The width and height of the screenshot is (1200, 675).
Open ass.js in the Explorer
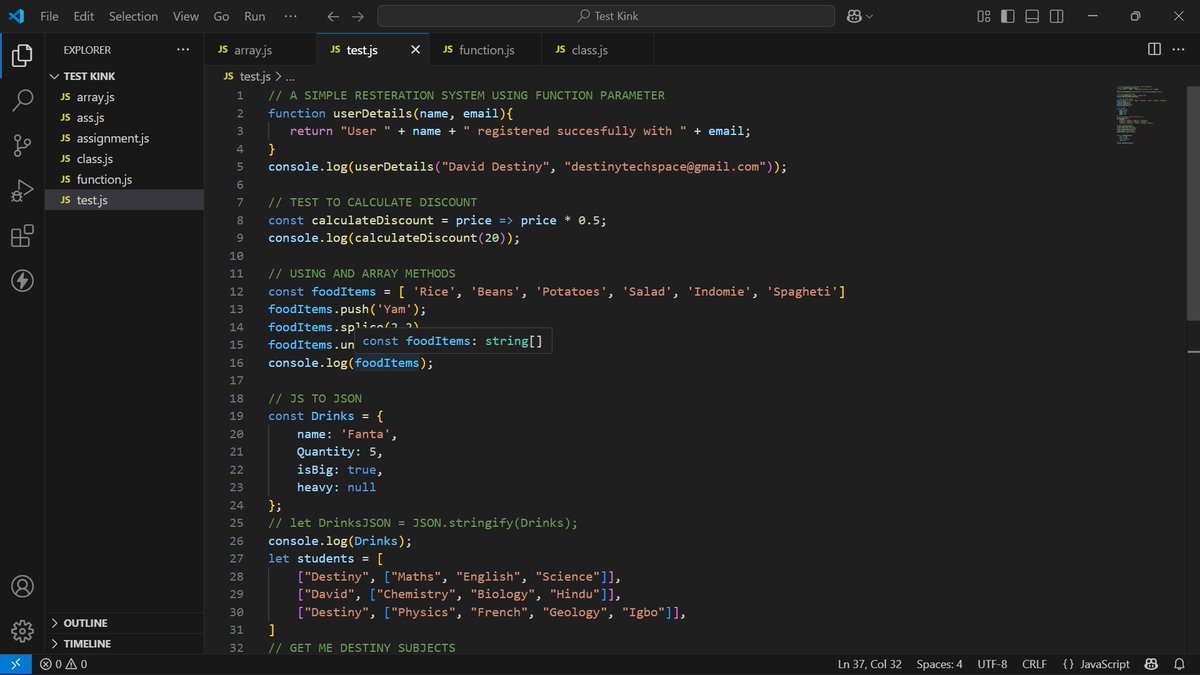(x=123, y=118)
